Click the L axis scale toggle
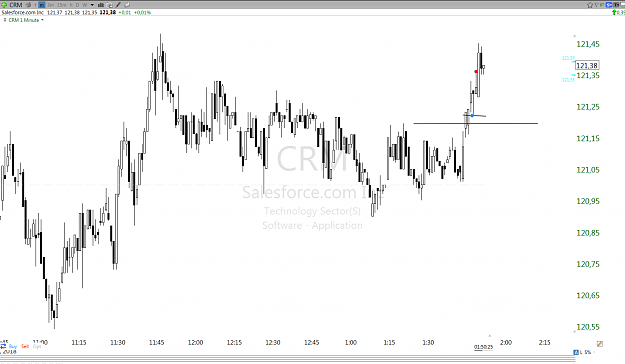Image resolution: width=625 pixels, height=364 pixels. 581,352
